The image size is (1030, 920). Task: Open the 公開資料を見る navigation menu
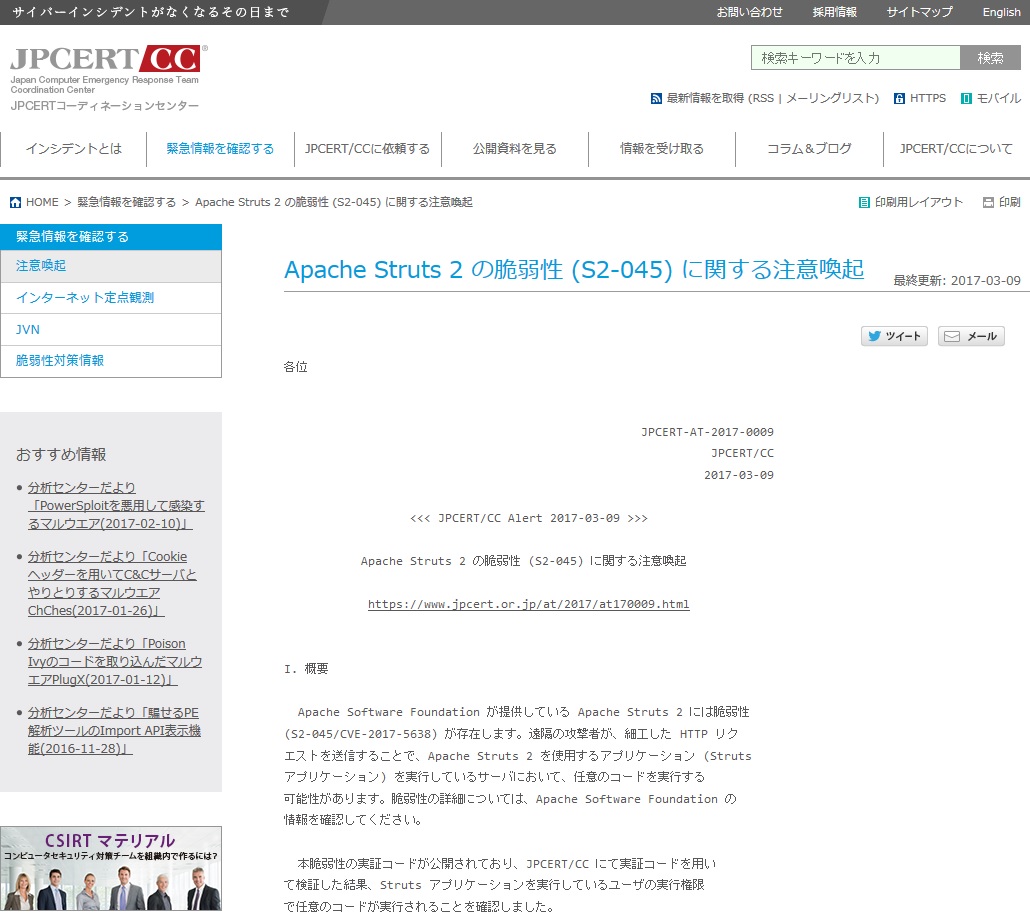(516, 147)
